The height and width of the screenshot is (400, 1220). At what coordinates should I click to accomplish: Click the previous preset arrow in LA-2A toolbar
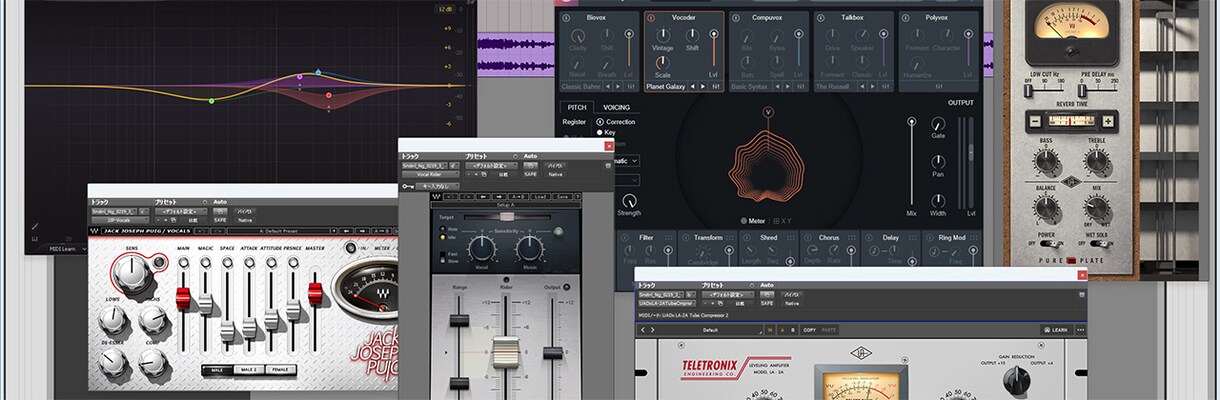point(642,329)
